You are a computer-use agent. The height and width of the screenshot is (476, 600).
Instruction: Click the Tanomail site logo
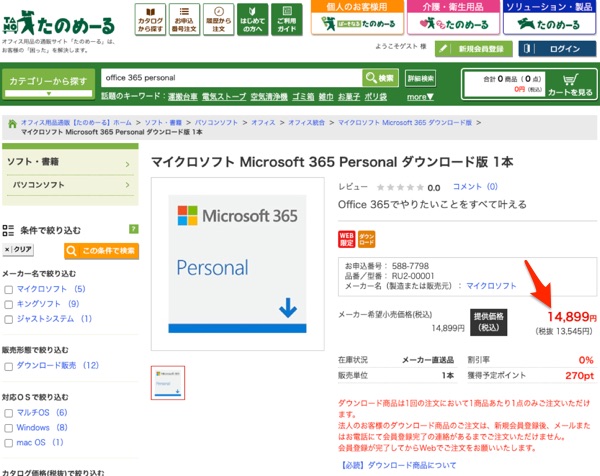(x=59, y=23)
